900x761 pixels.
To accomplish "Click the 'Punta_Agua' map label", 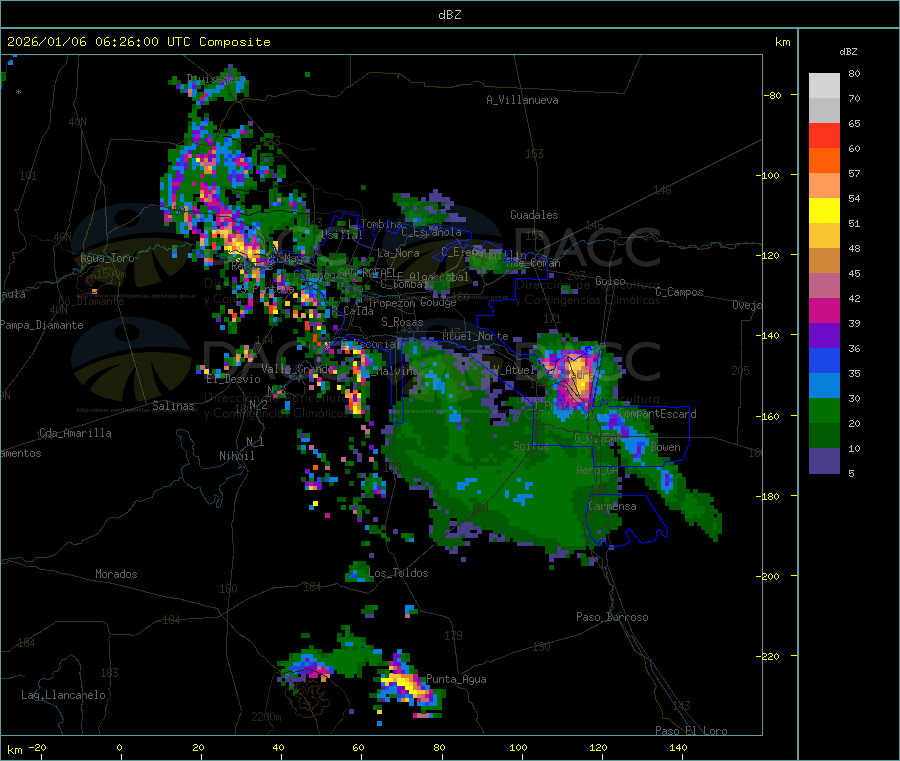I will click(456, 680).
